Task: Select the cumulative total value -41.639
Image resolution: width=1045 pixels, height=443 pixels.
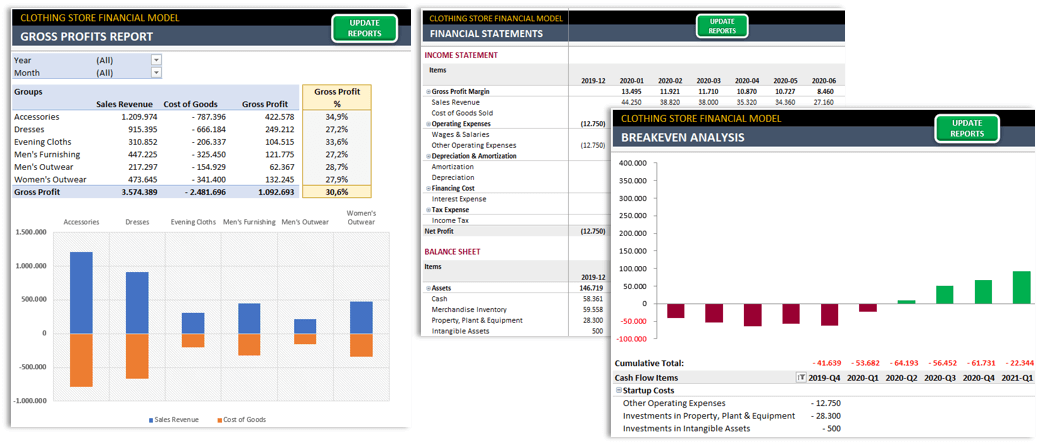Action: click(828, 363)
